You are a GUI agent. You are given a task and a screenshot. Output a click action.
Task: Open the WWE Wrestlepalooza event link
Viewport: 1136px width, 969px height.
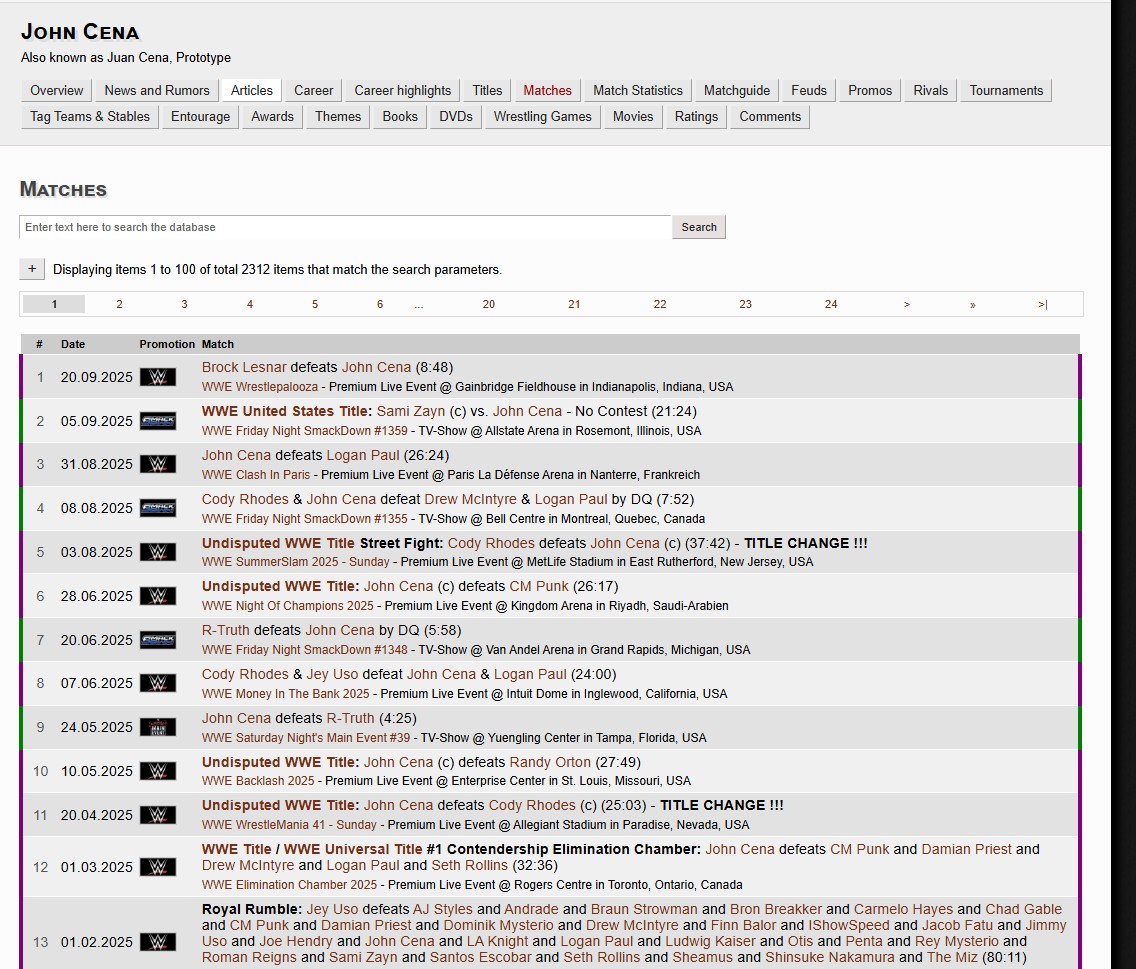click(259, 387)
